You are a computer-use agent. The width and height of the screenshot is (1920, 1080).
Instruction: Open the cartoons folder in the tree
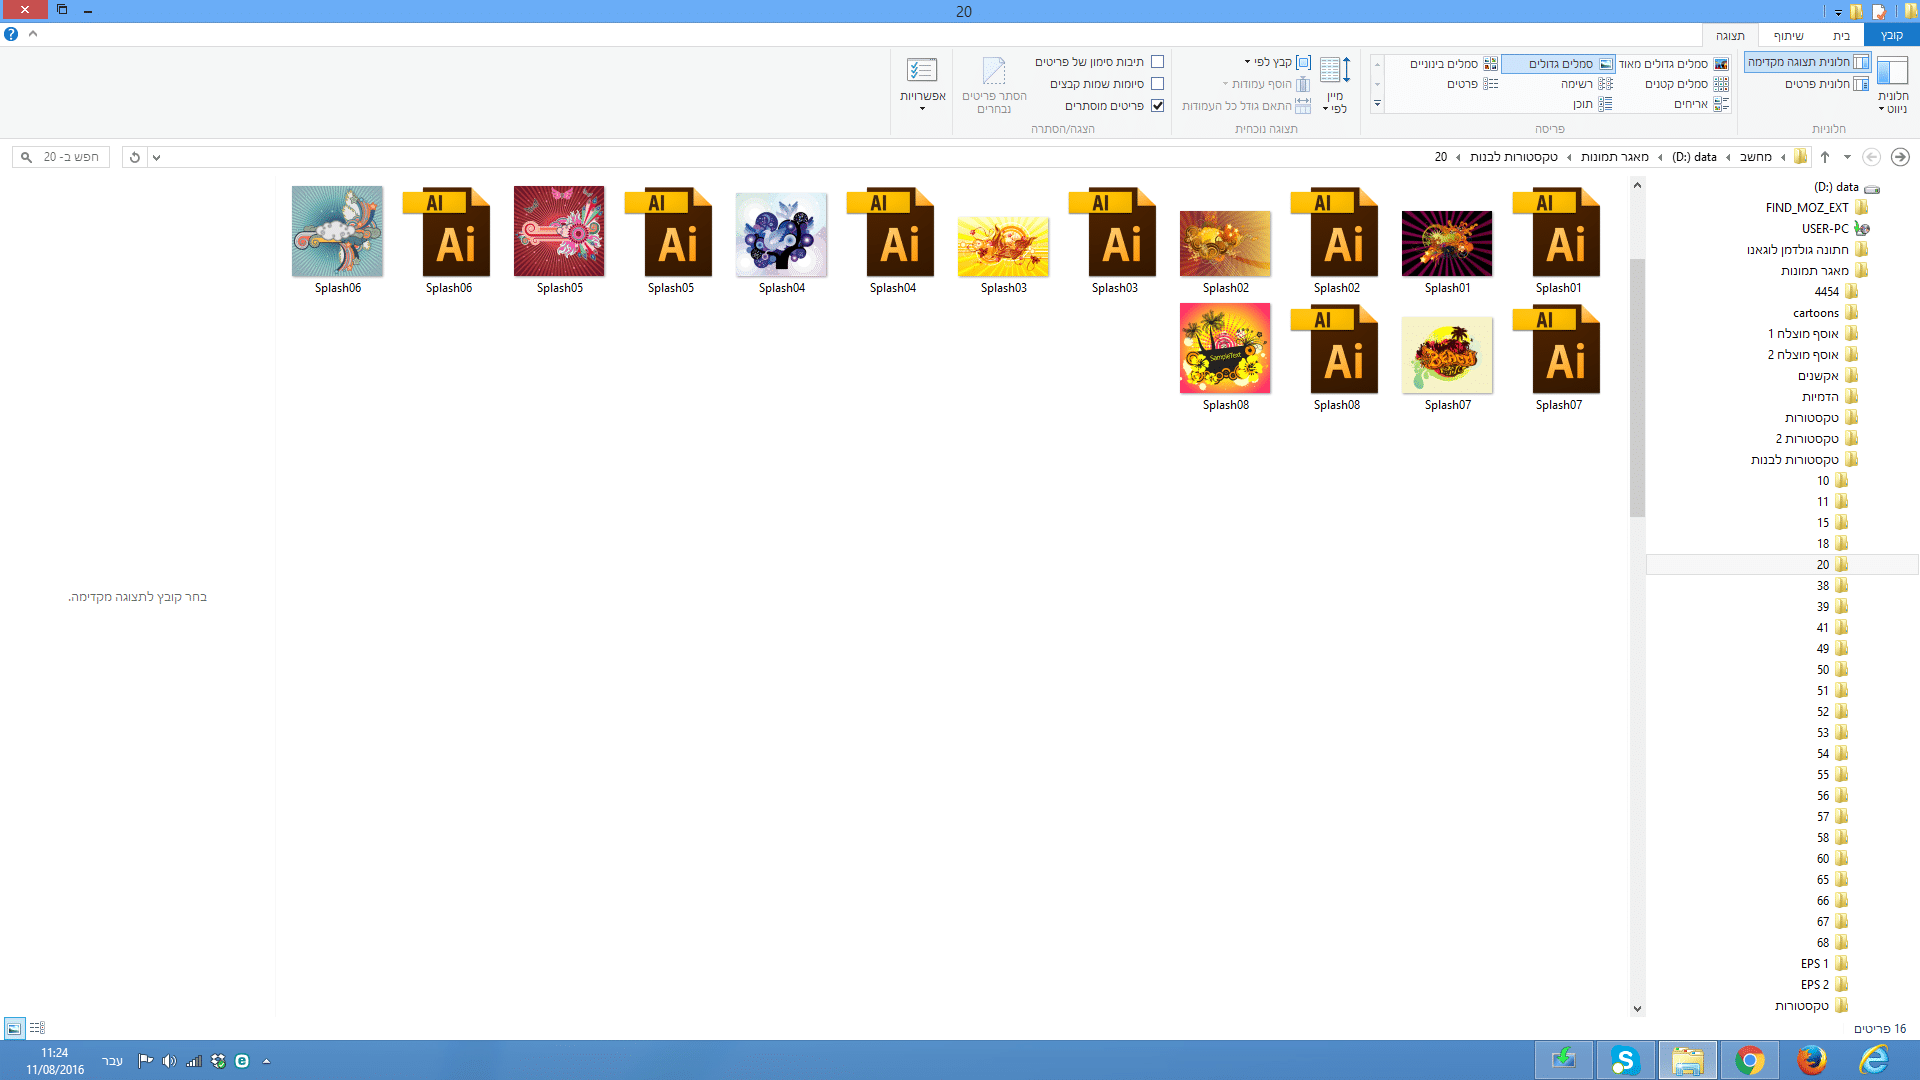1816,313
